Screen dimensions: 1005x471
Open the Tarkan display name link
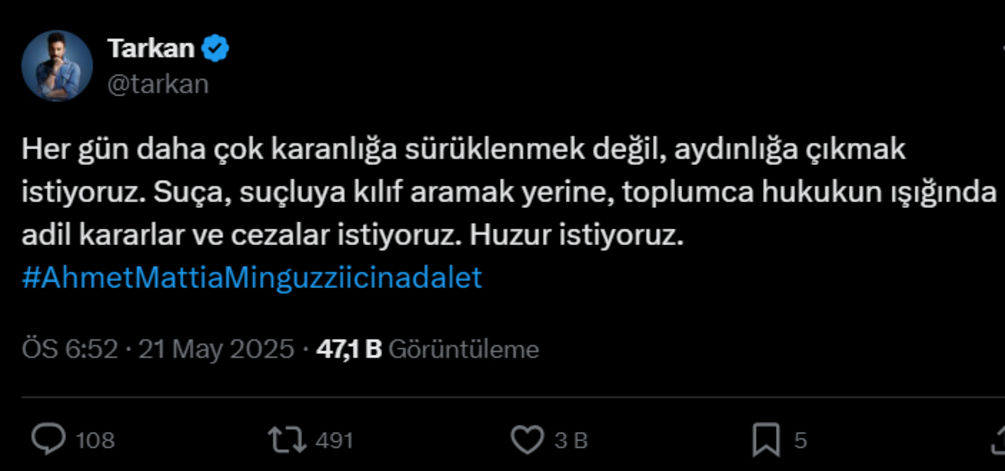pos(151,49)
